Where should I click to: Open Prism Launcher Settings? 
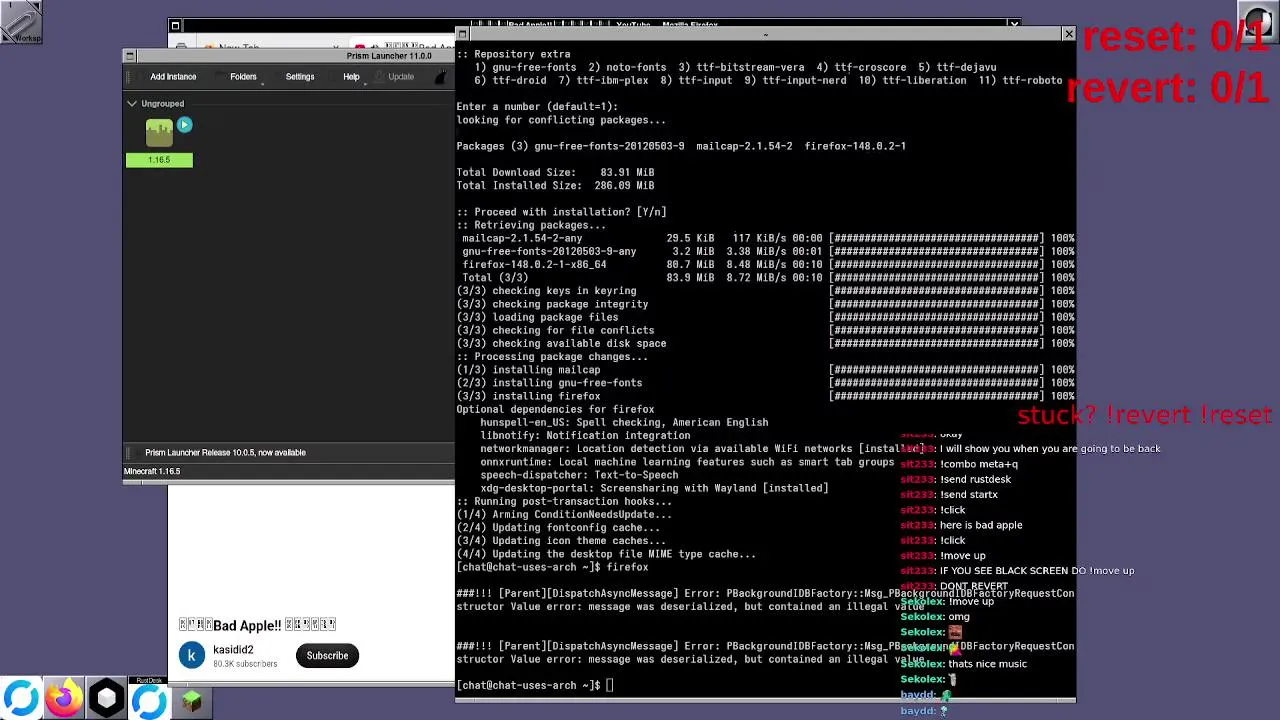[300, 77]
